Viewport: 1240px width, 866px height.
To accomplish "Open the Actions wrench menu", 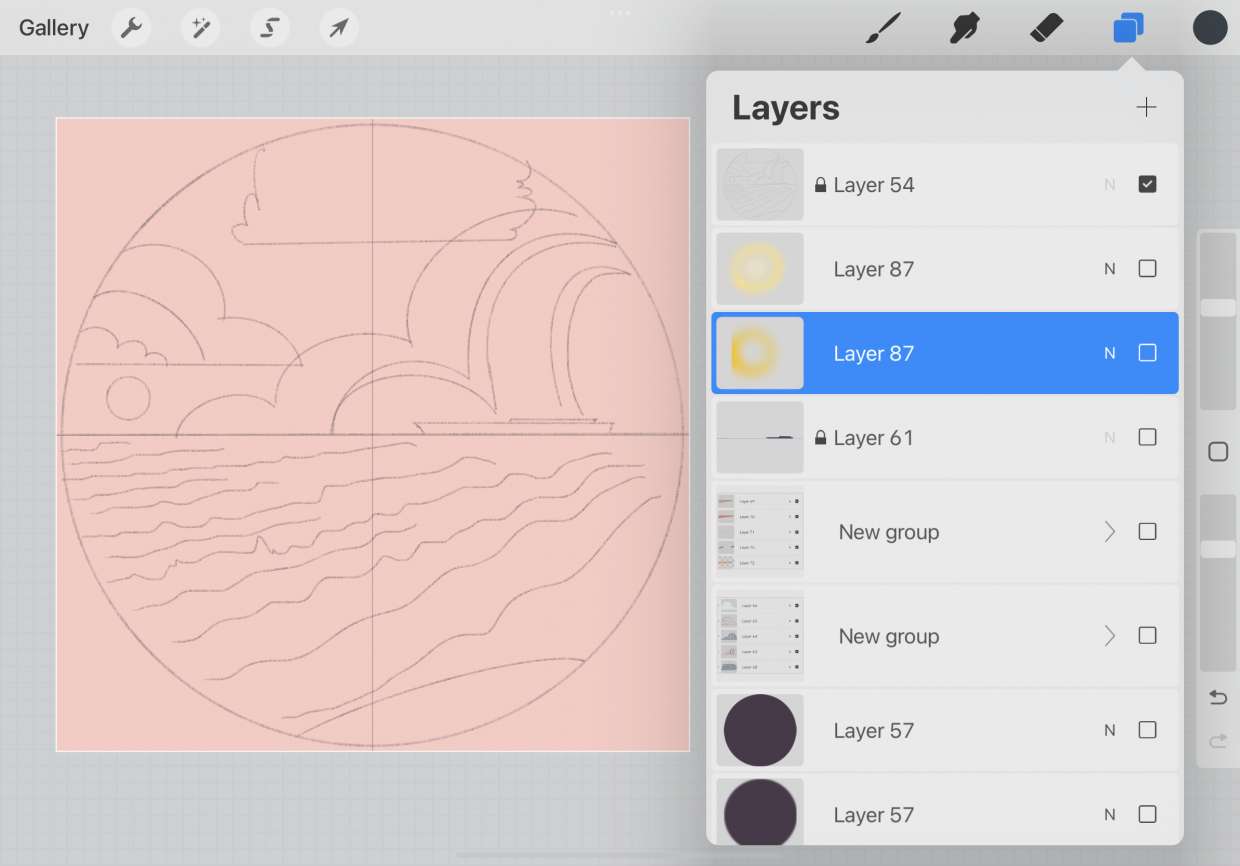I will coord(131,28).
